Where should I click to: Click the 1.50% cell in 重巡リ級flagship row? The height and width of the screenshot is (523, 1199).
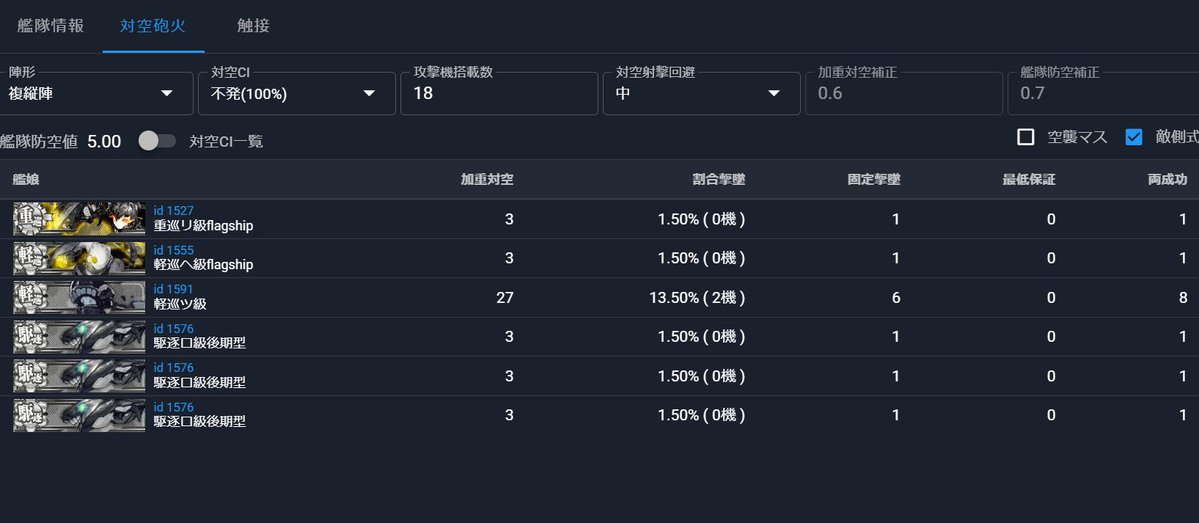[700, 219]
